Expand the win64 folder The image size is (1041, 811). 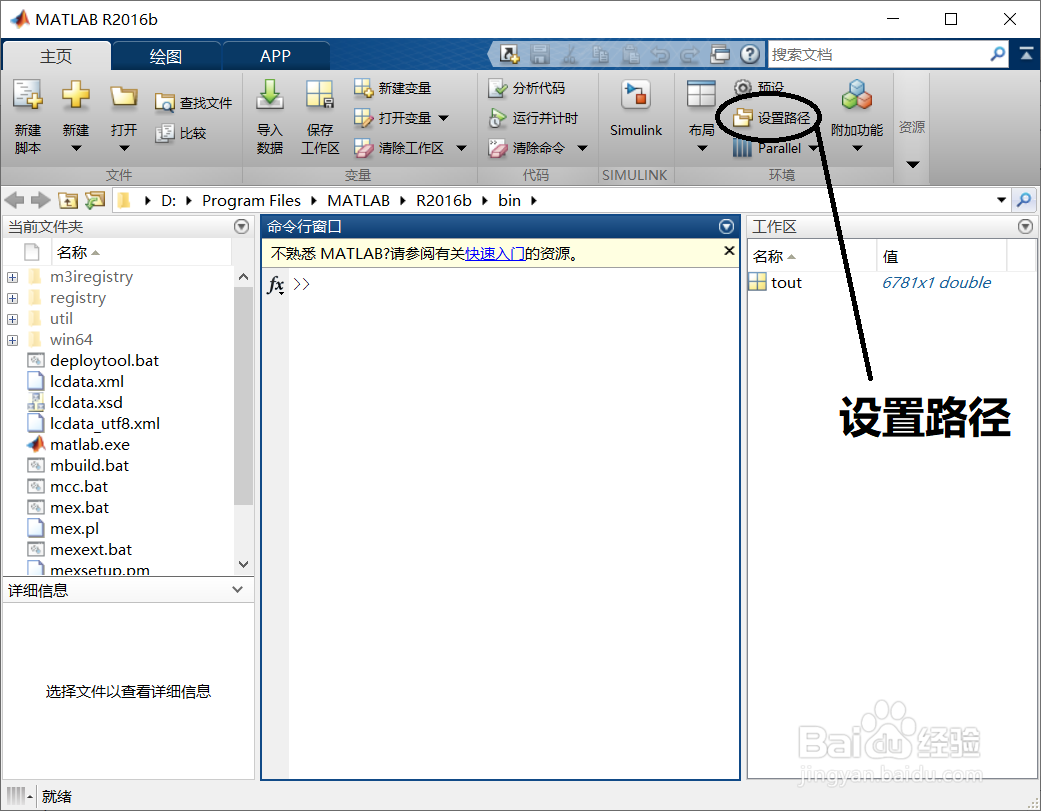click(x=13, y=340)
